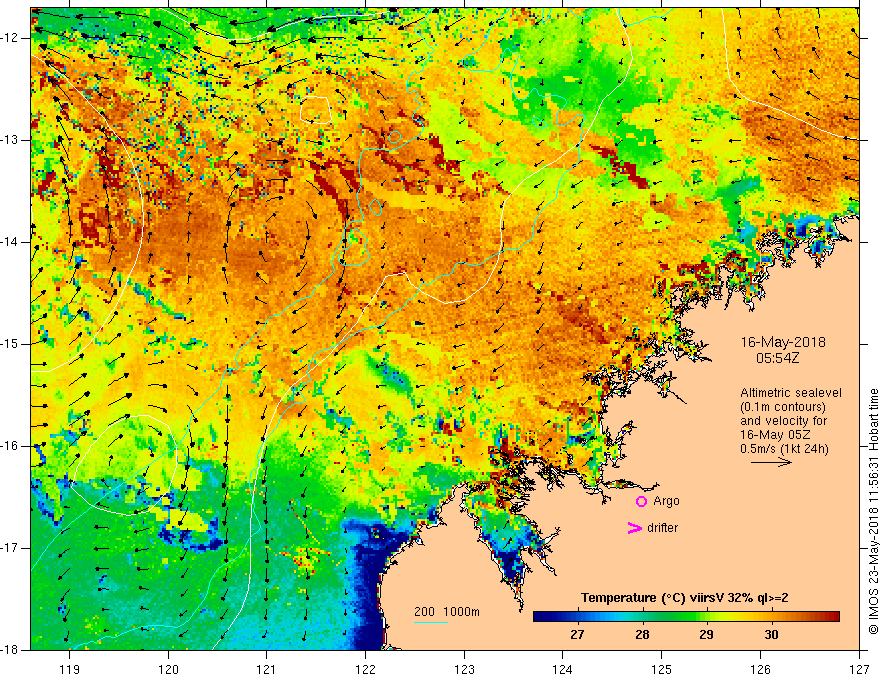Click the cyan isobath legend line
880x680 pixels.
[x=430, y=622]
